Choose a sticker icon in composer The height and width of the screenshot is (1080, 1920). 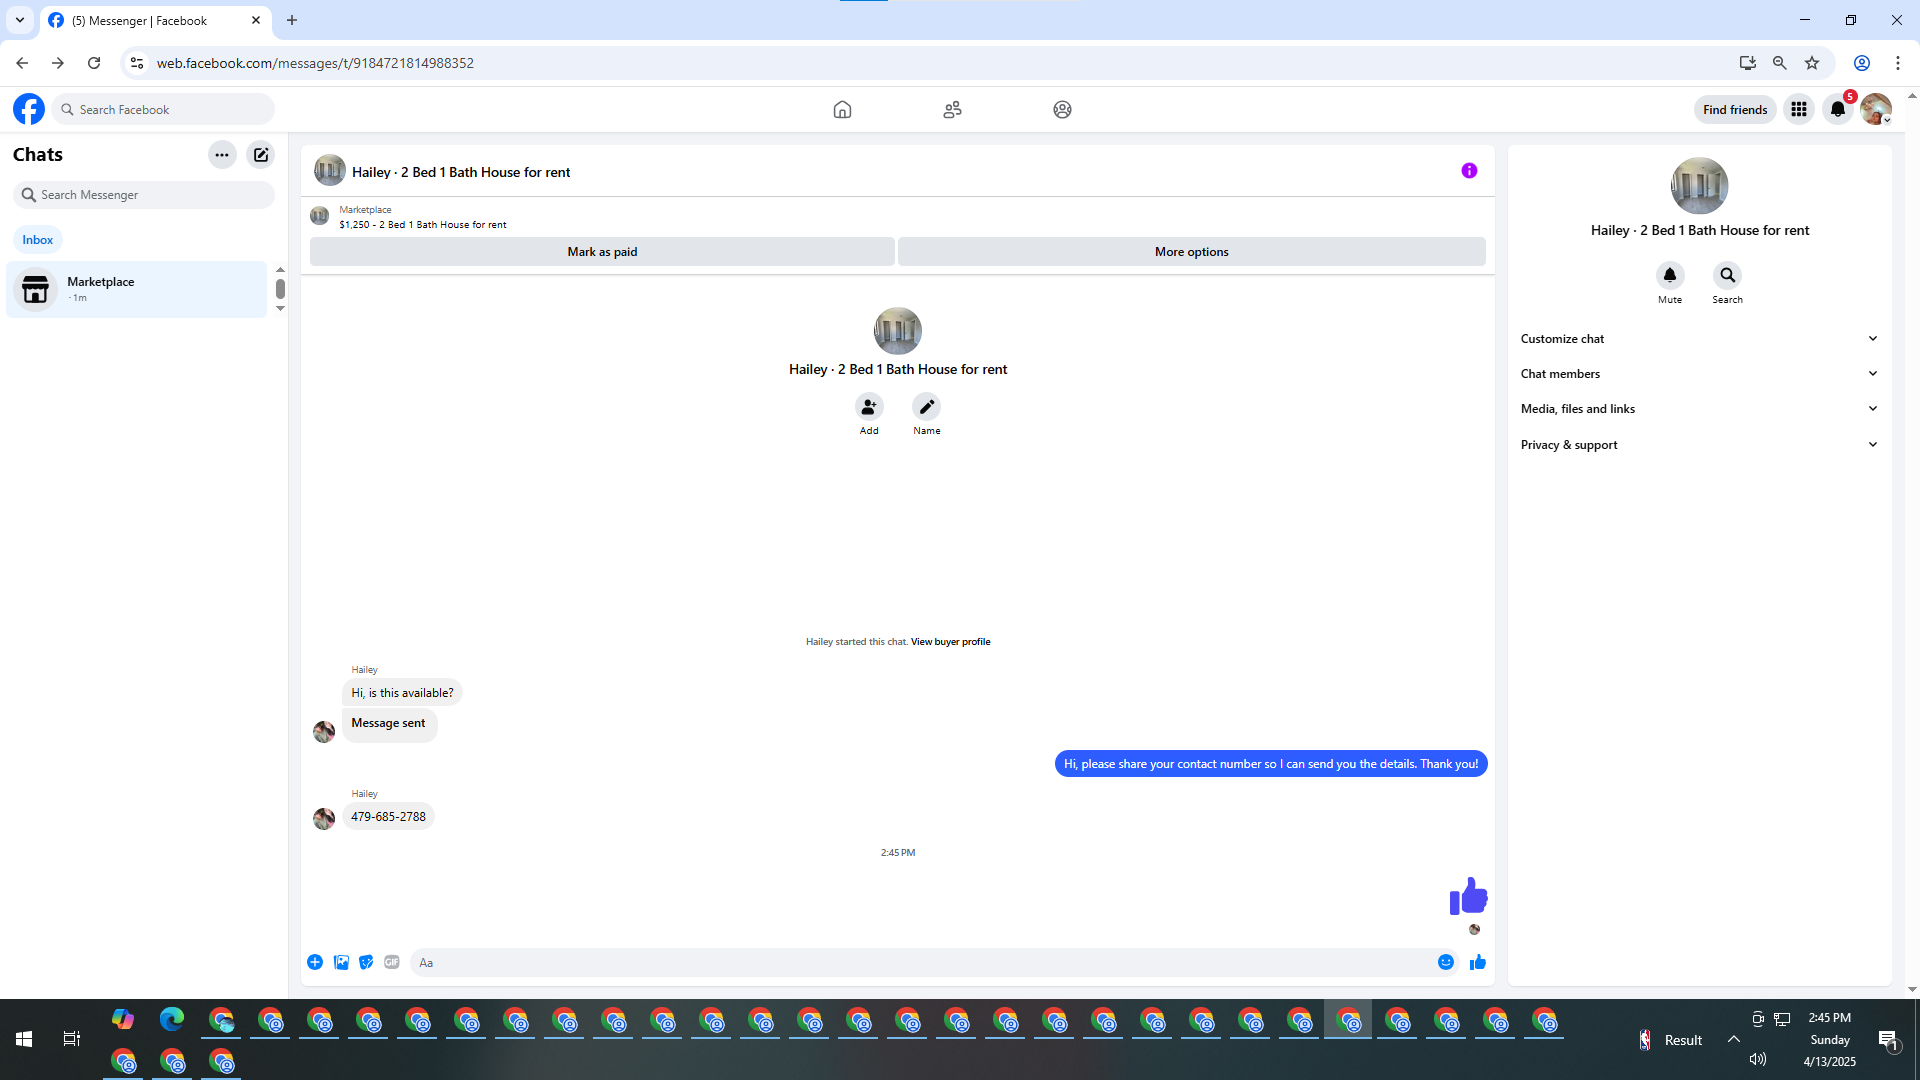(366, 962)
